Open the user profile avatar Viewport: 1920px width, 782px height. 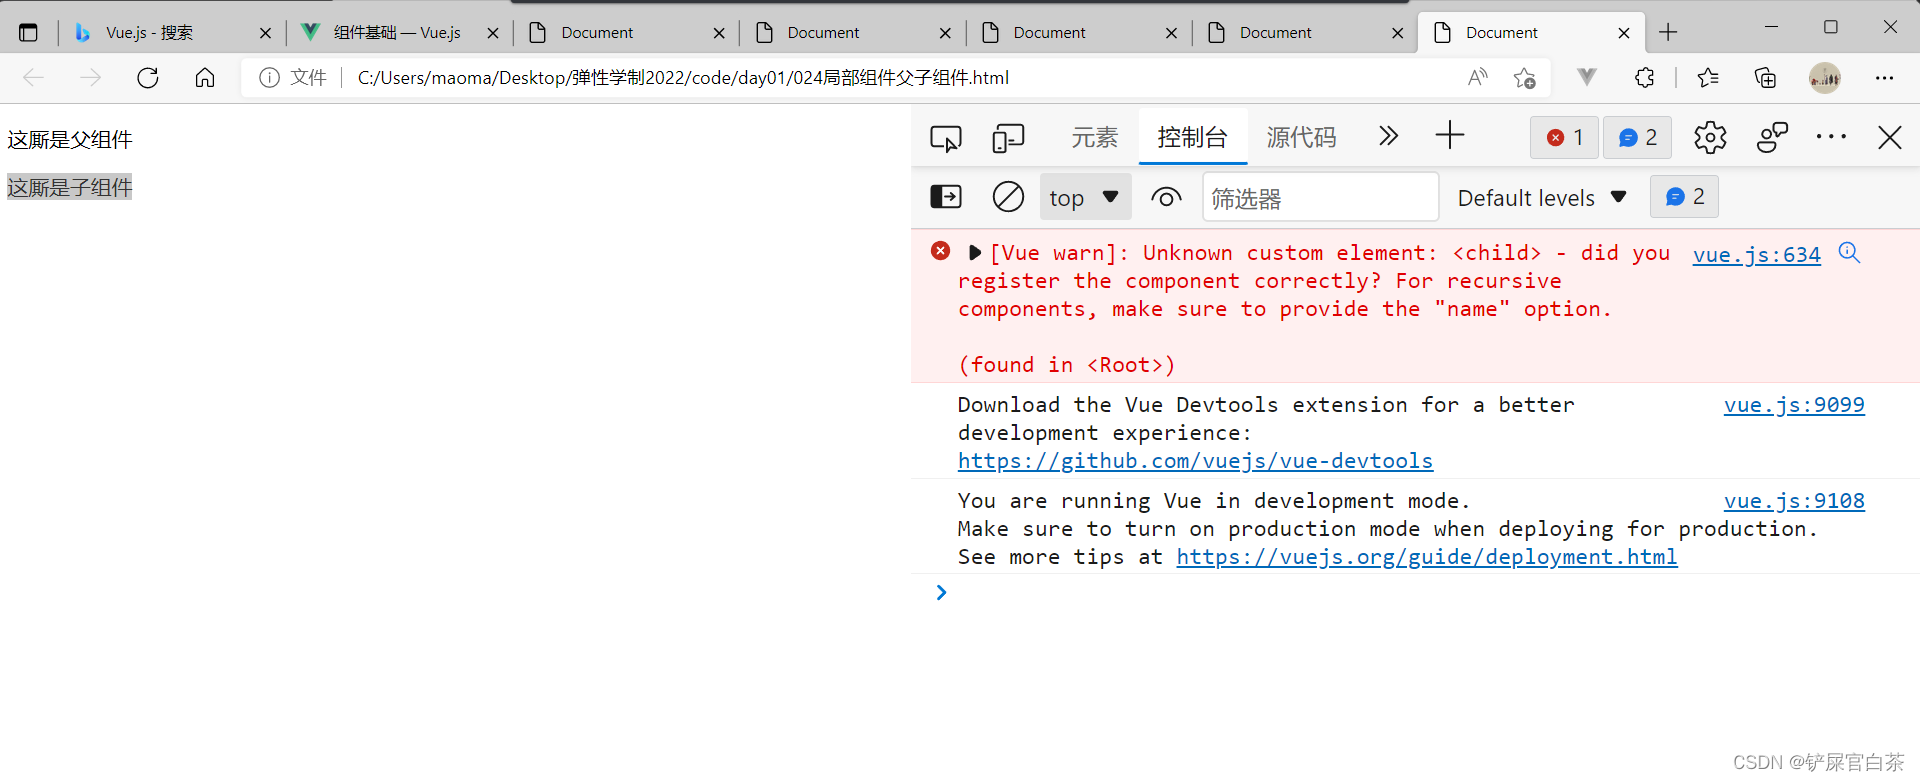(x=1825, y=78)
